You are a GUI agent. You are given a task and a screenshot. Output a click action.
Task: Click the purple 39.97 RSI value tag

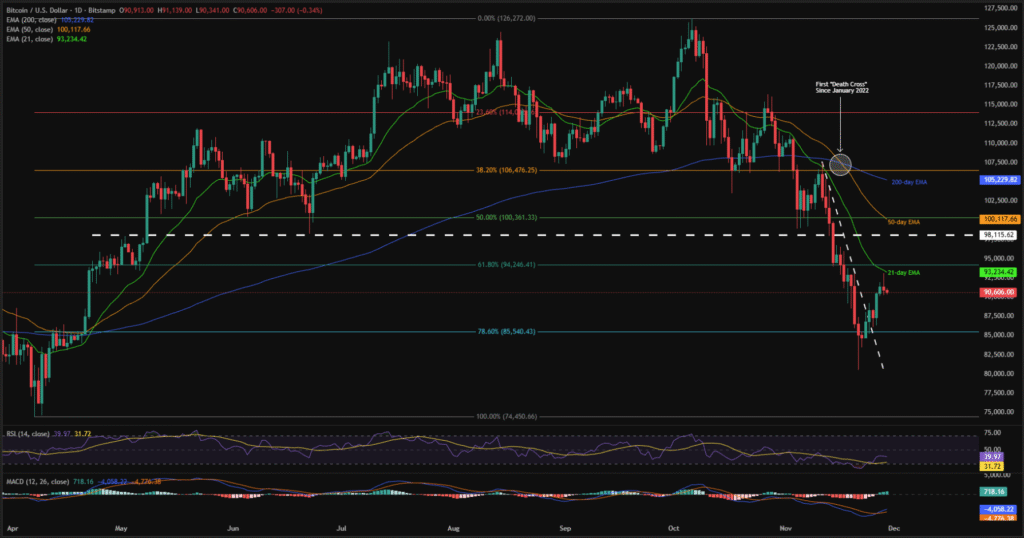993,457
